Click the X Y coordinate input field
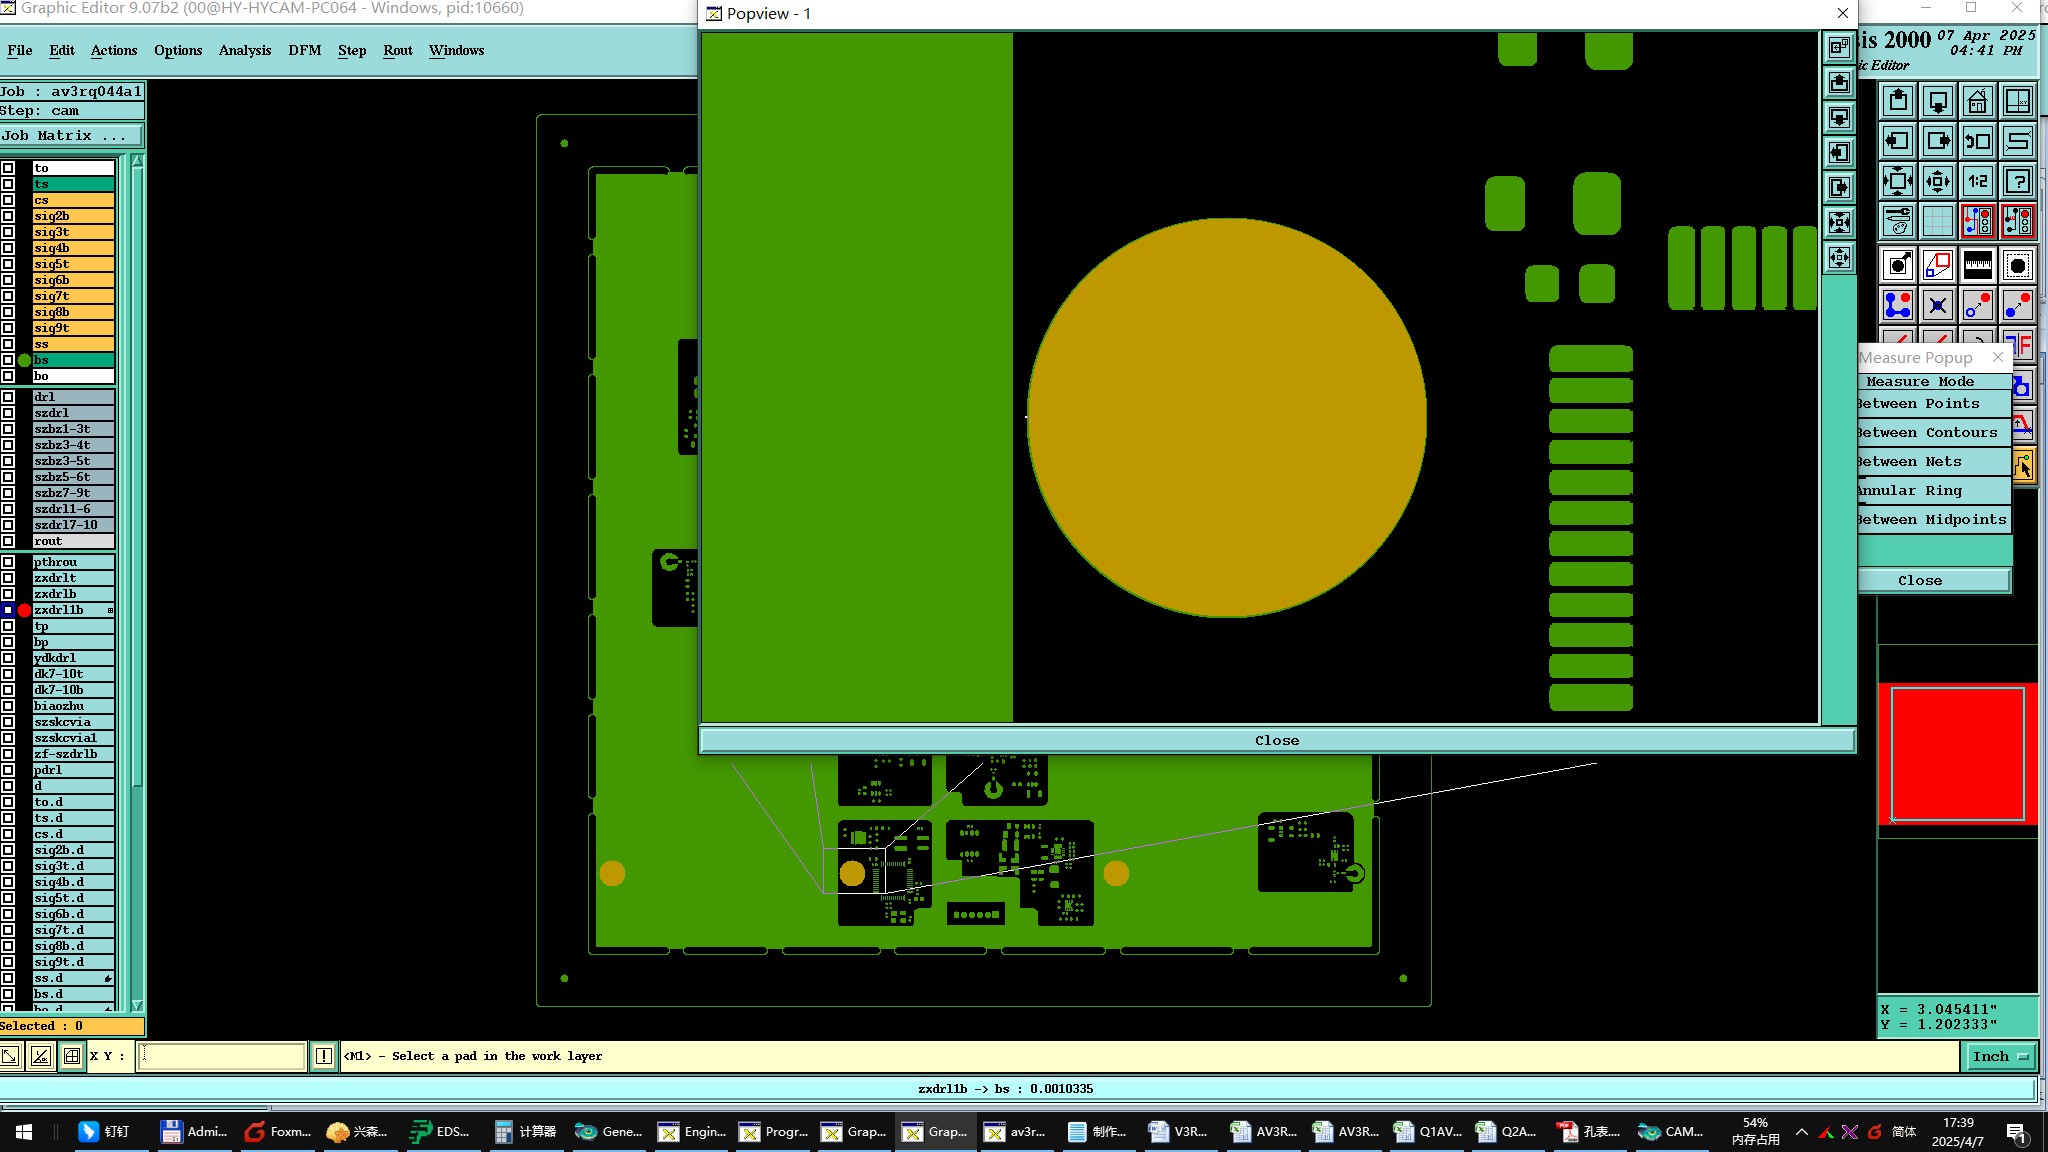This screenshot has width=2048, height=1152. [x=221, y=1056]
